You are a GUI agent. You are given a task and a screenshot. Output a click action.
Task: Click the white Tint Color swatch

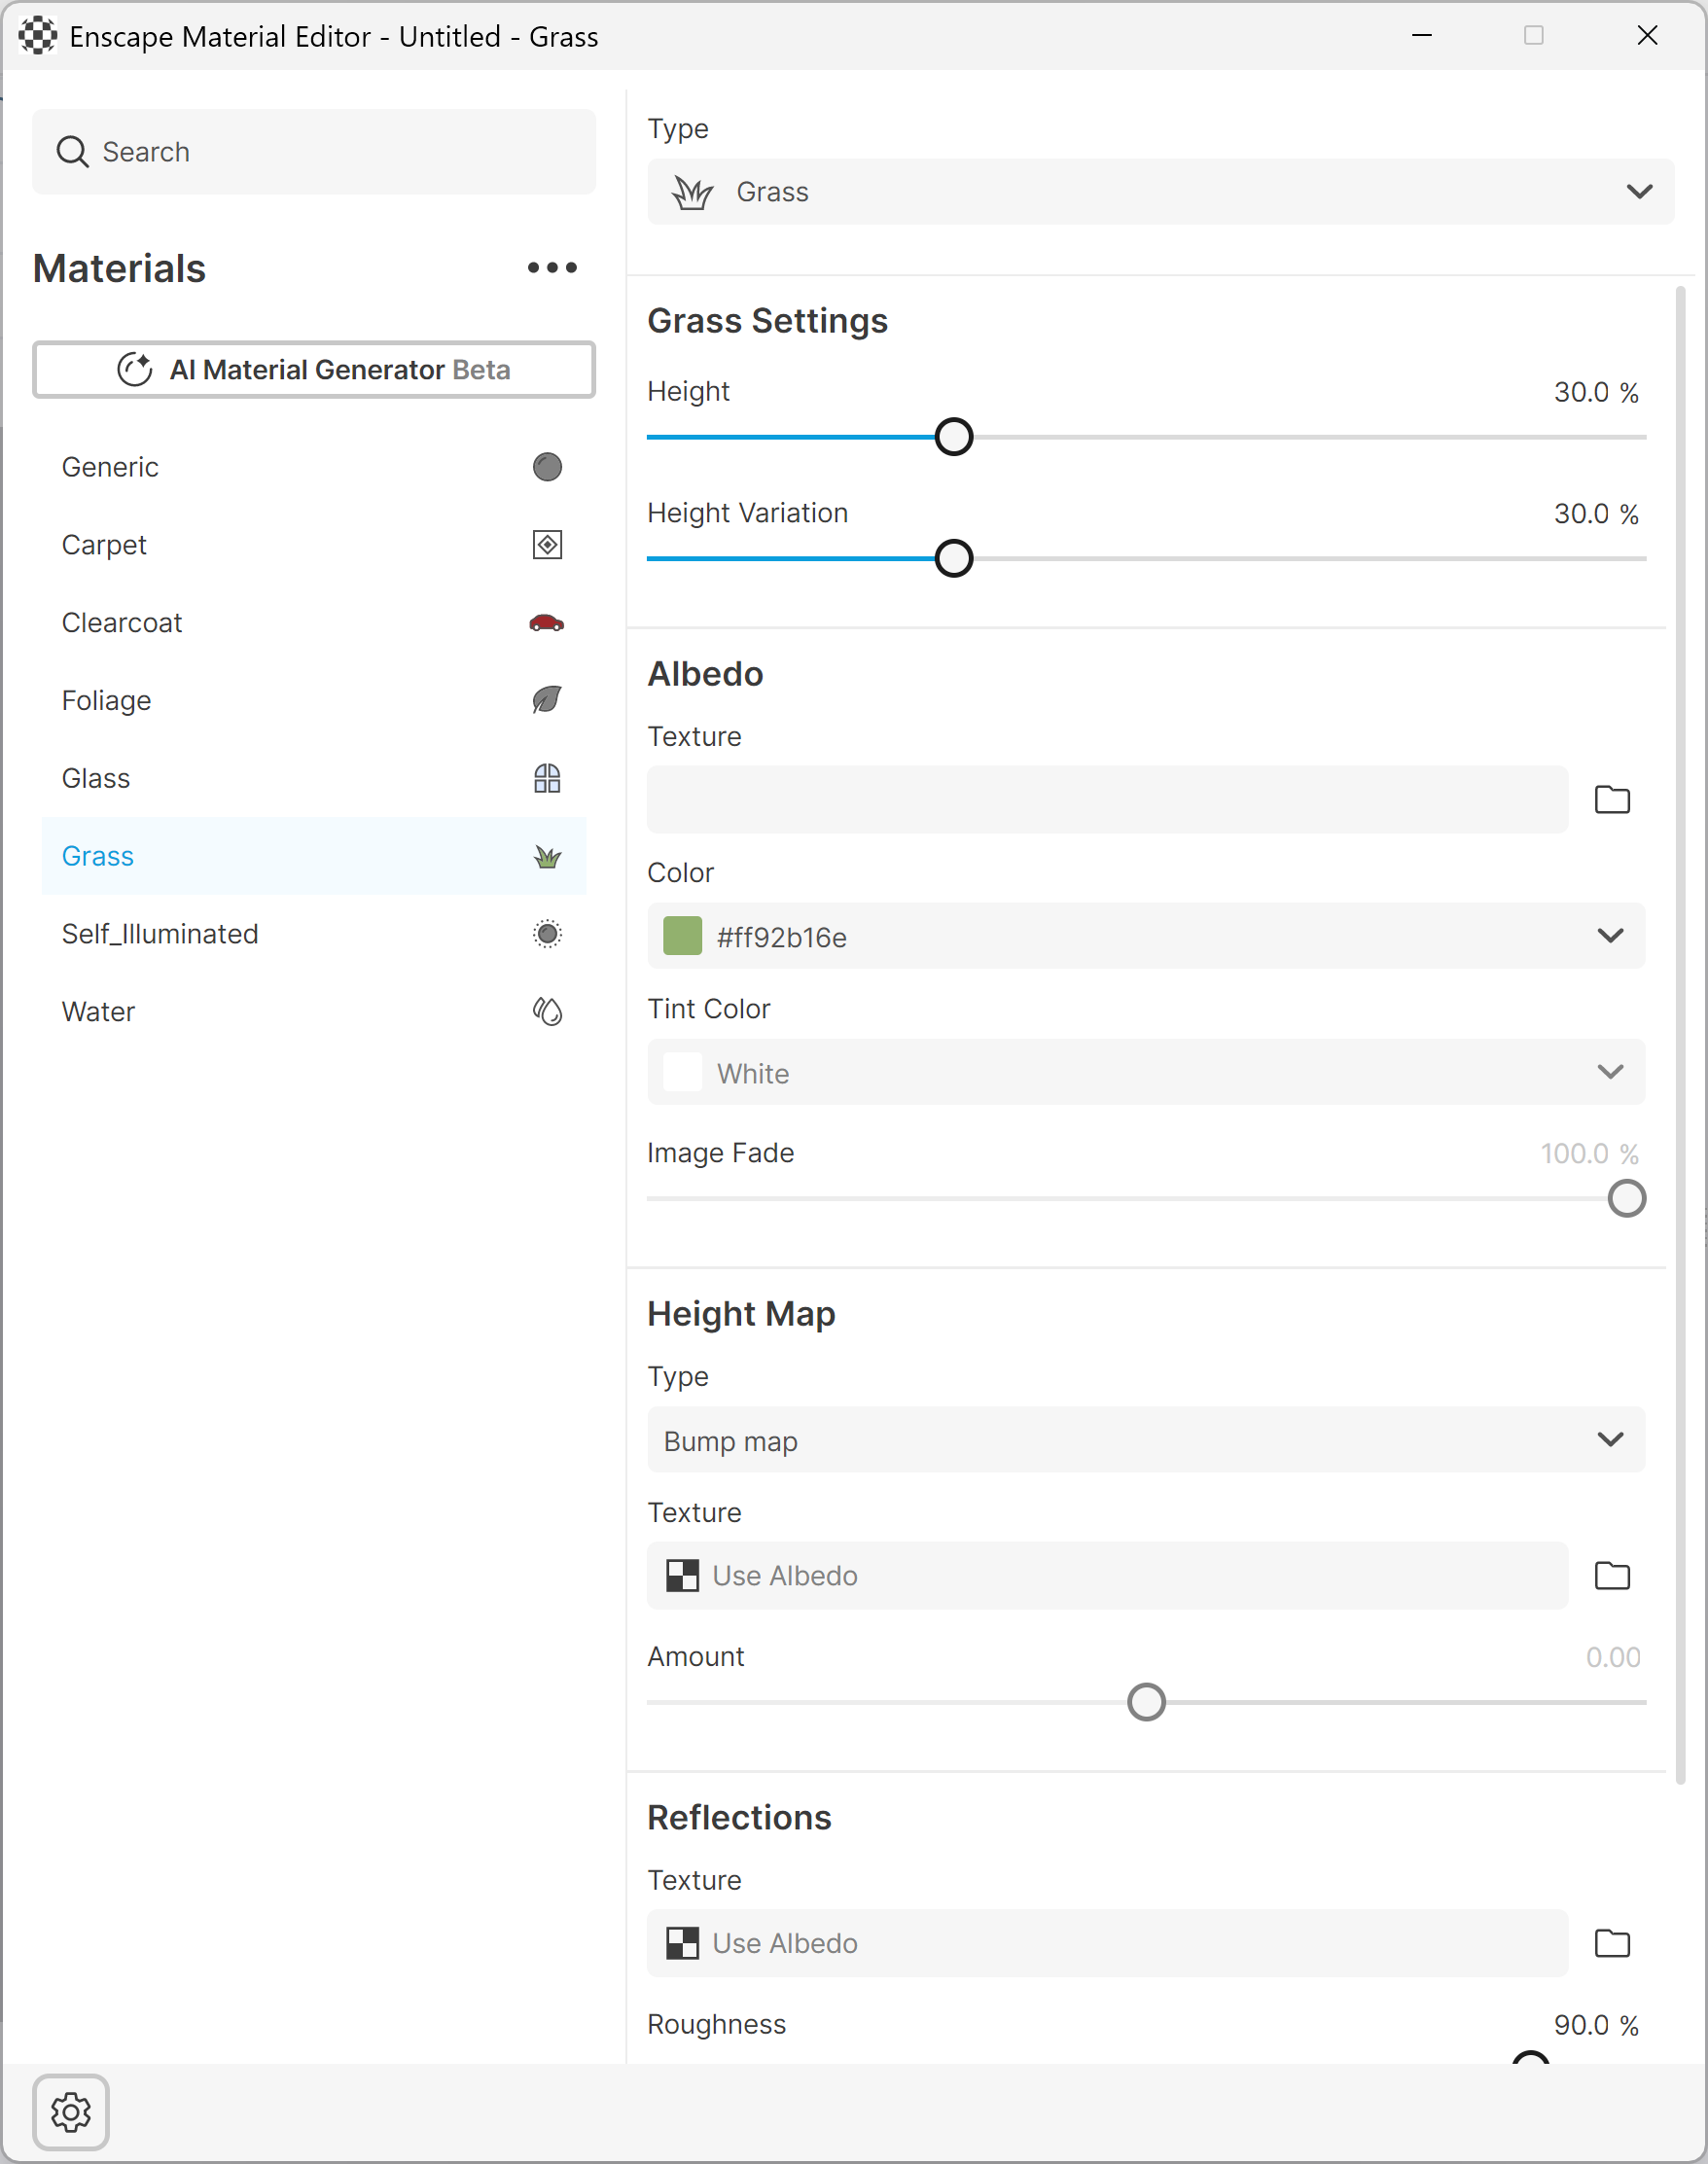pyautogui.click(x=683, y=1072)
